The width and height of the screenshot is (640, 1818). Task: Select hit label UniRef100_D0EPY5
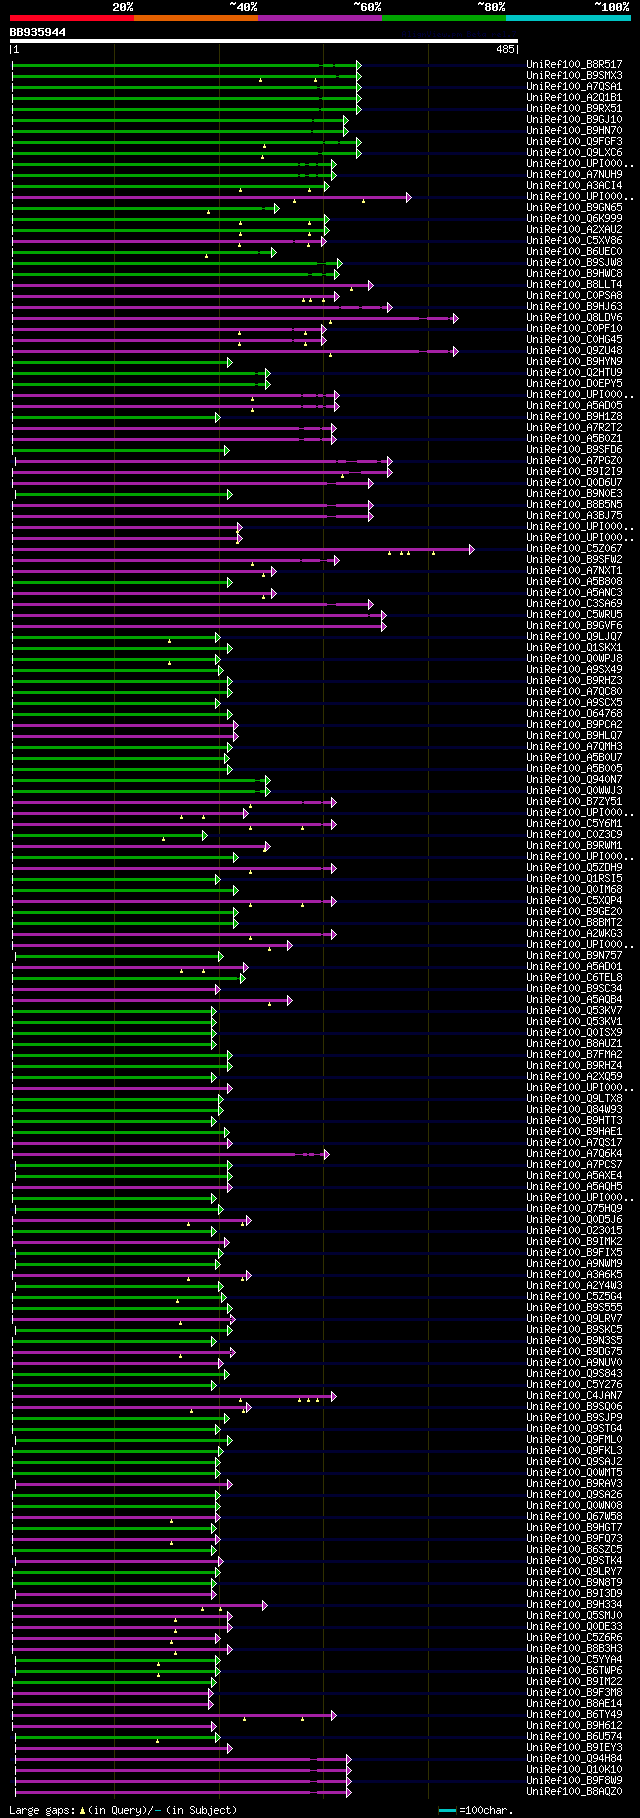(574, 384)
